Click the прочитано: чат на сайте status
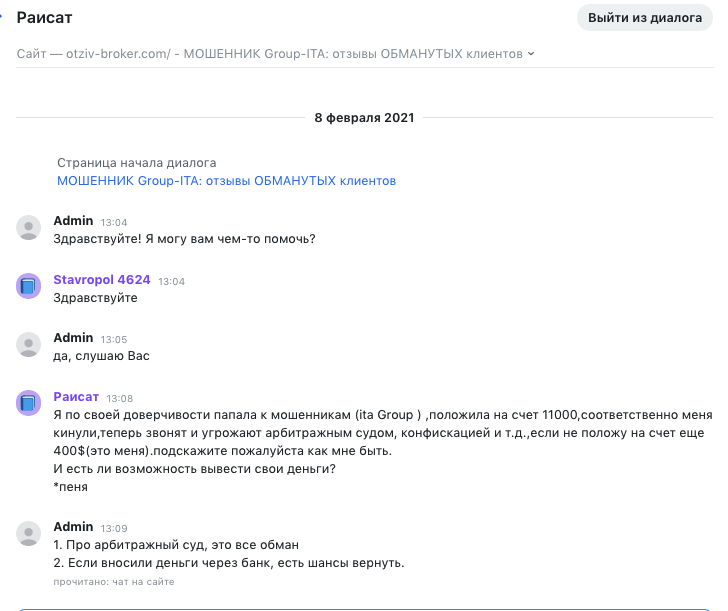The height and width of the screenshot is (611, 728). 114,582
